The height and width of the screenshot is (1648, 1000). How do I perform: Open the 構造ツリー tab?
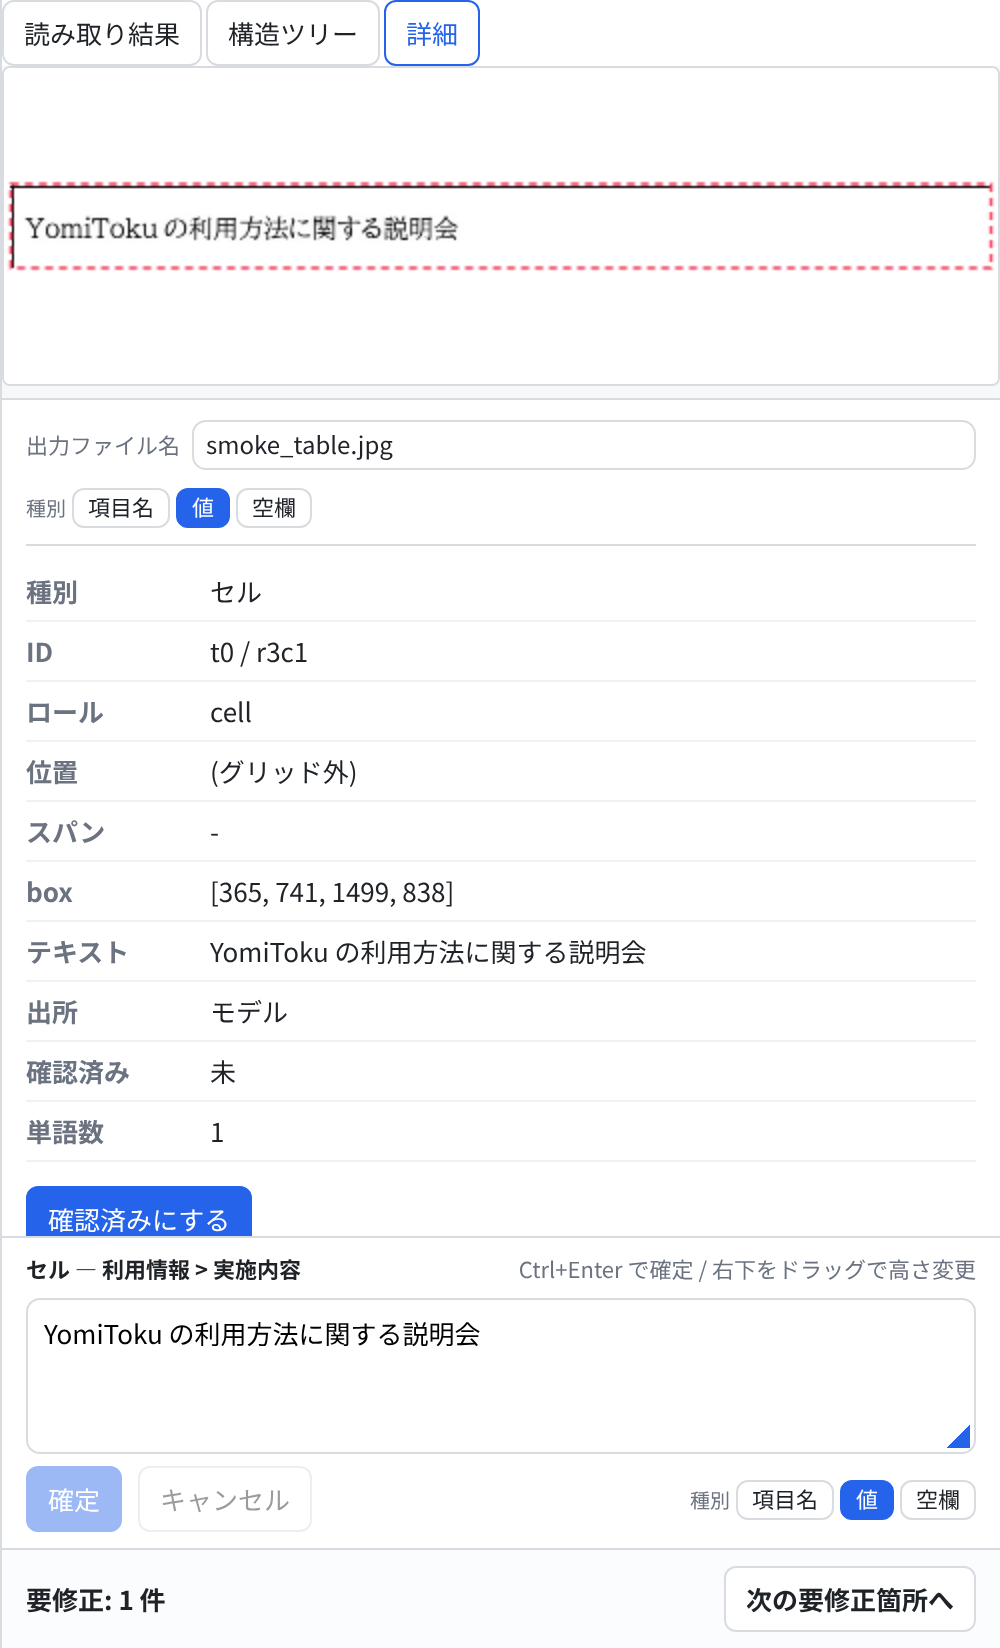292,34
